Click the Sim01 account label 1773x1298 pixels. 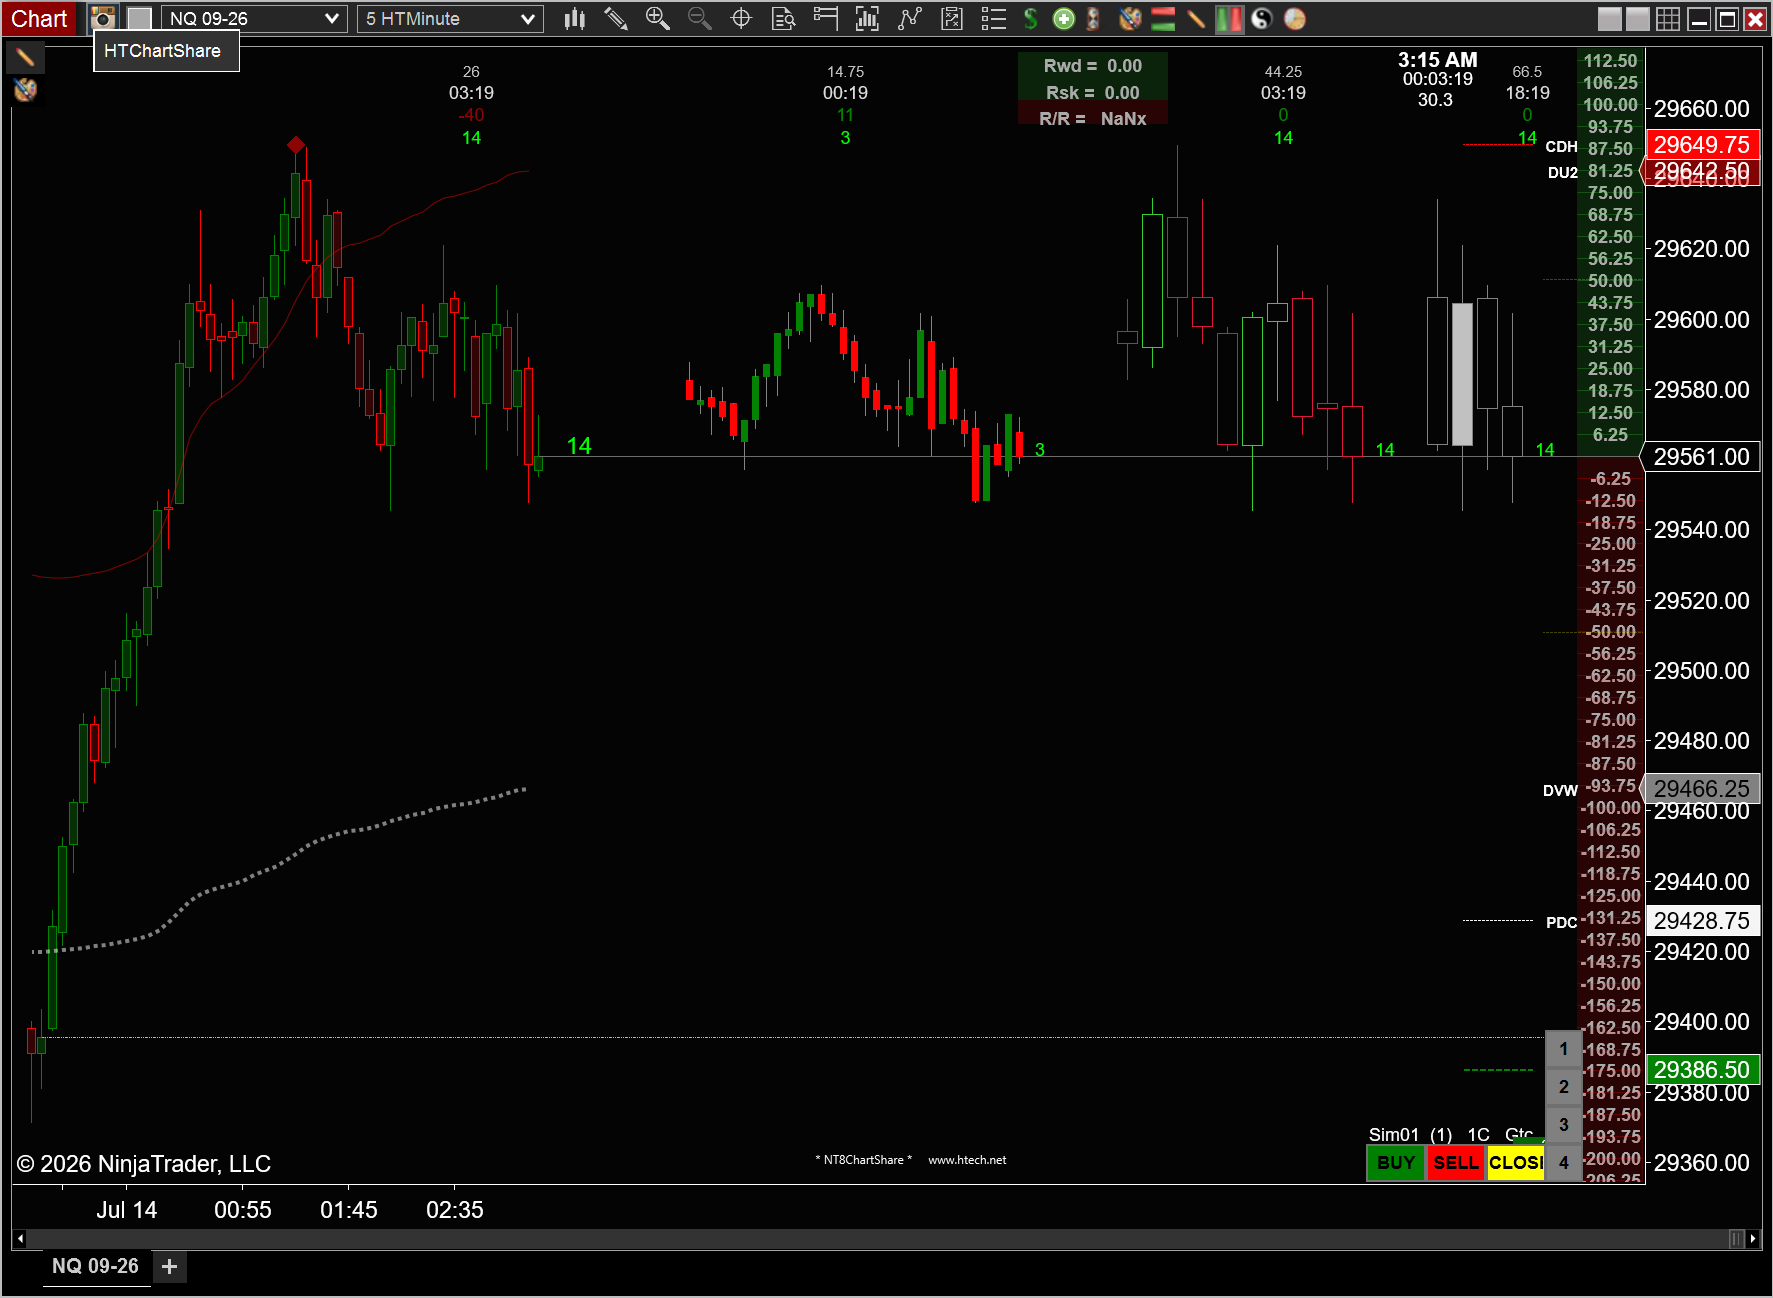(1394, 1134)
